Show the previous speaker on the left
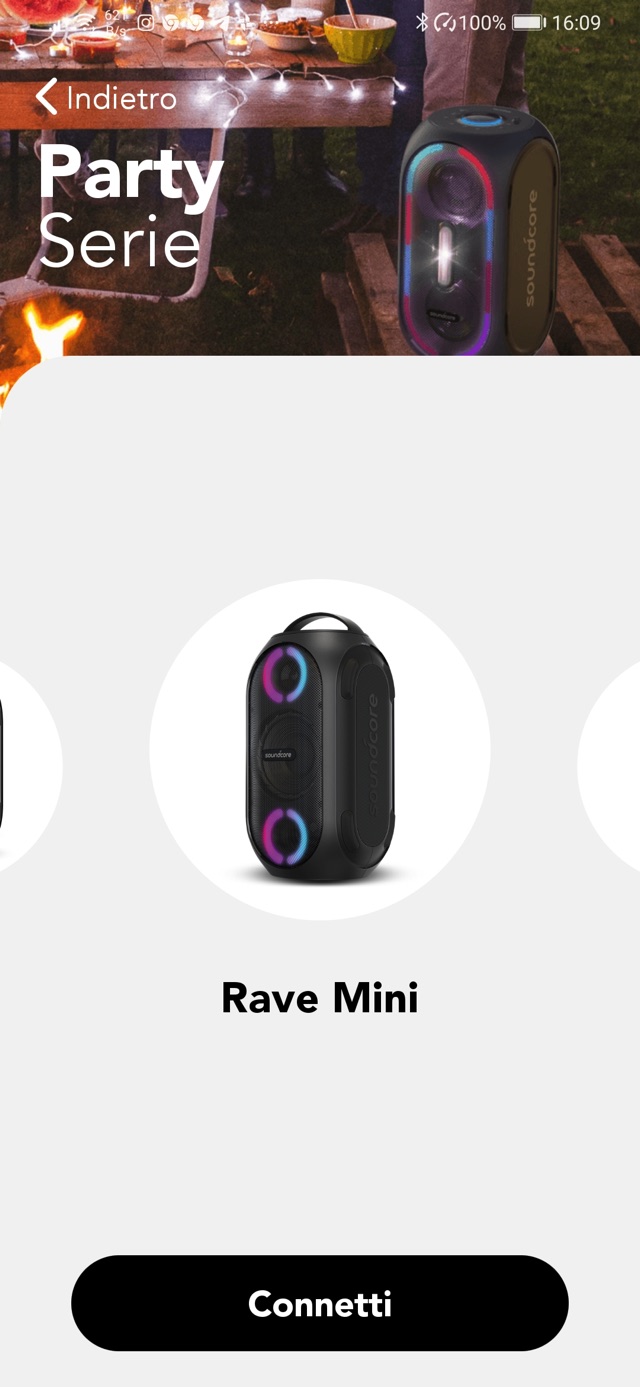 30,766
